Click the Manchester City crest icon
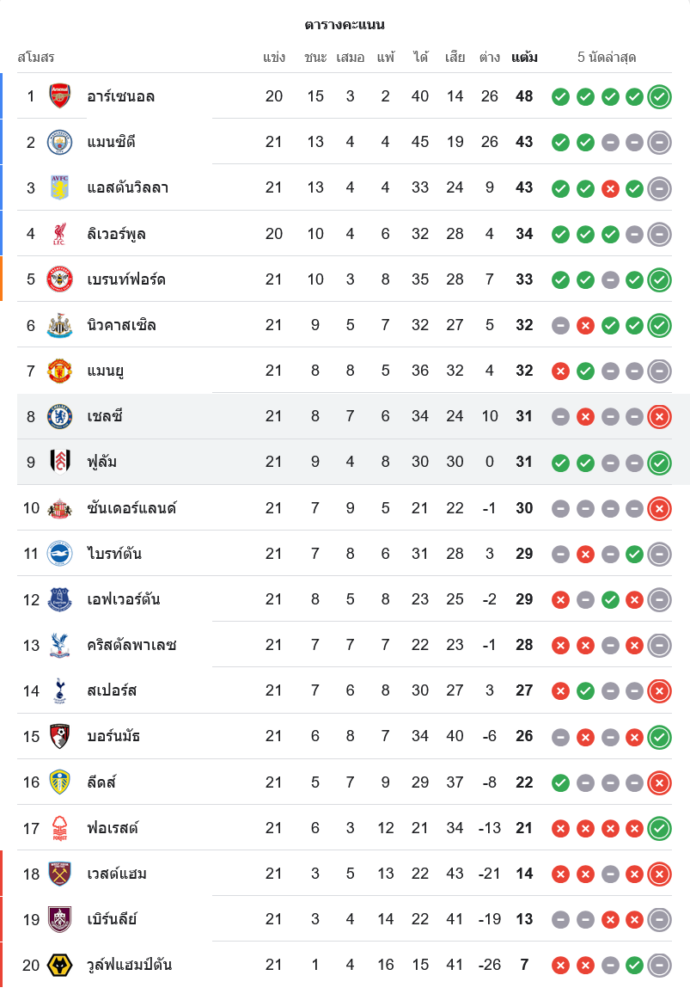Screen dimensions: 690x1000 (60, 142)
